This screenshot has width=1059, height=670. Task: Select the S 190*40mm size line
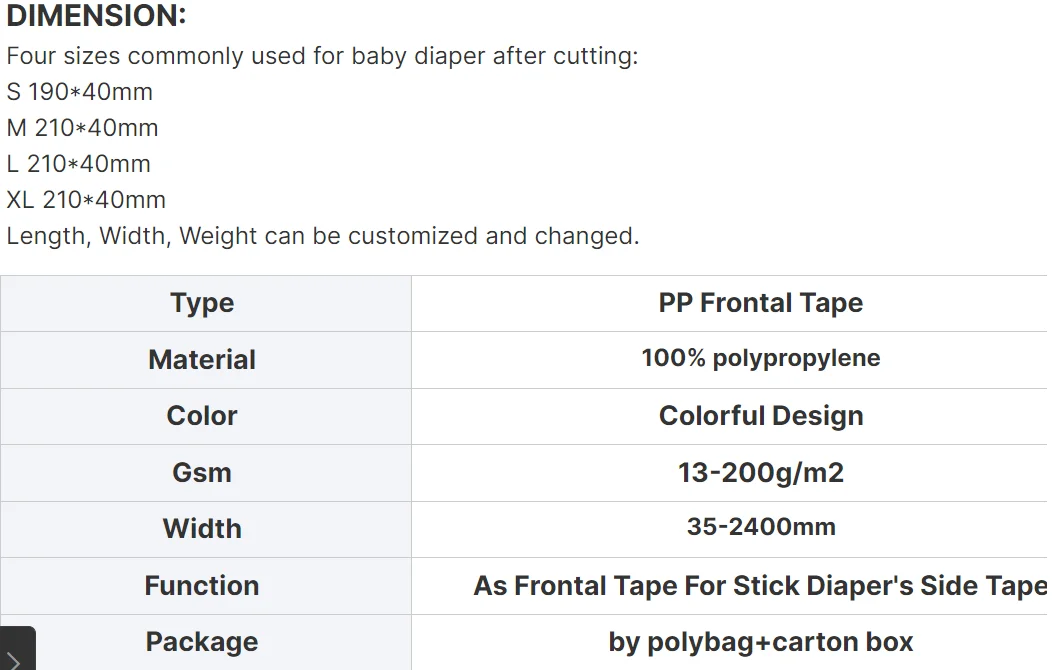point(80,92)
